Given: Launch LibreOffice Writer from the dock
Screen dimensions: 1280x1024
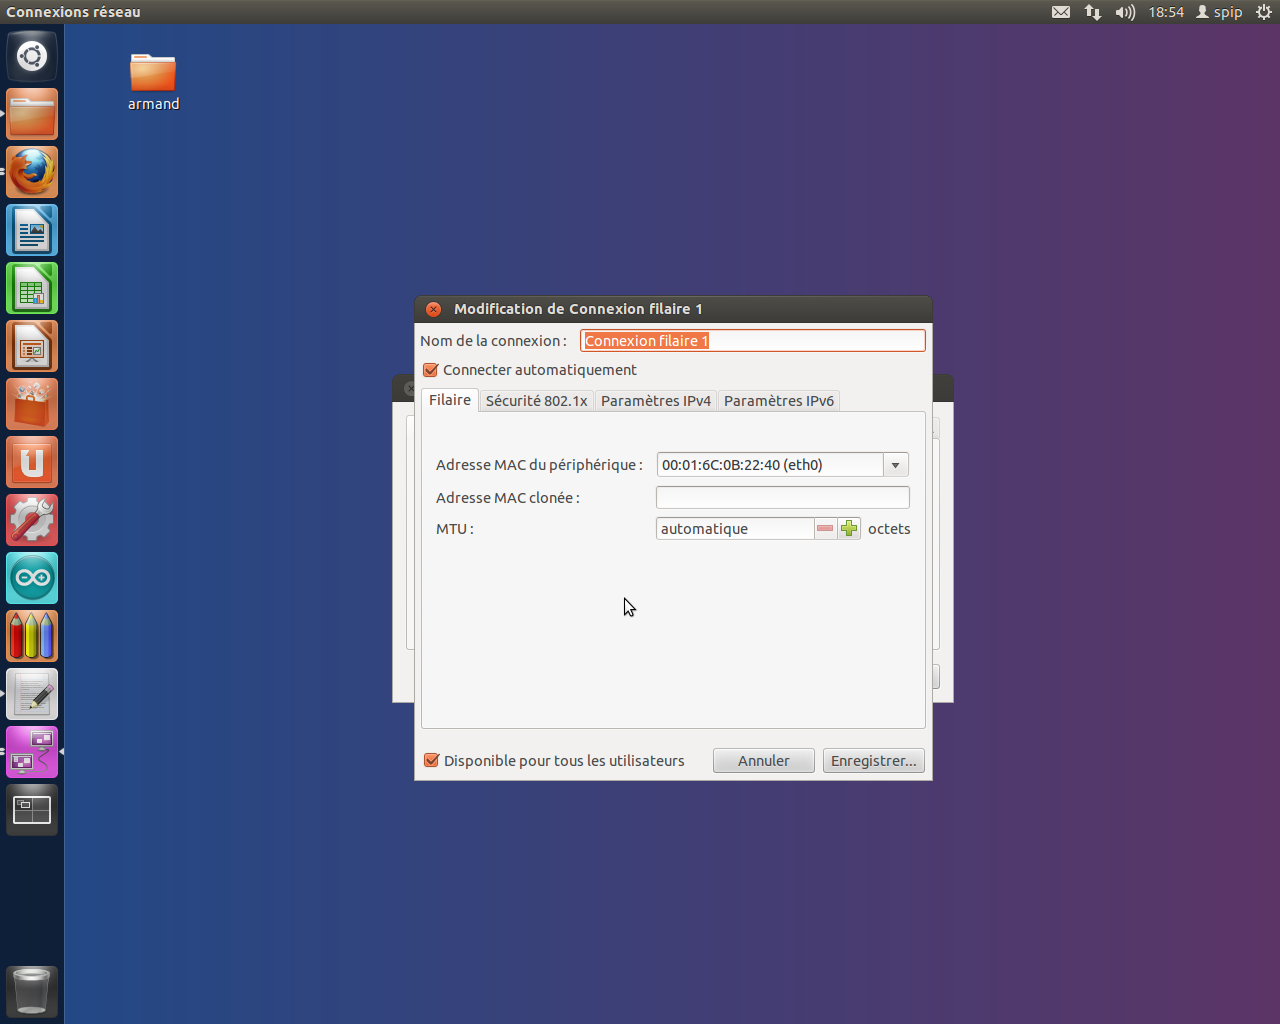Looking at the screenshot, I should [x=32, y=231].
